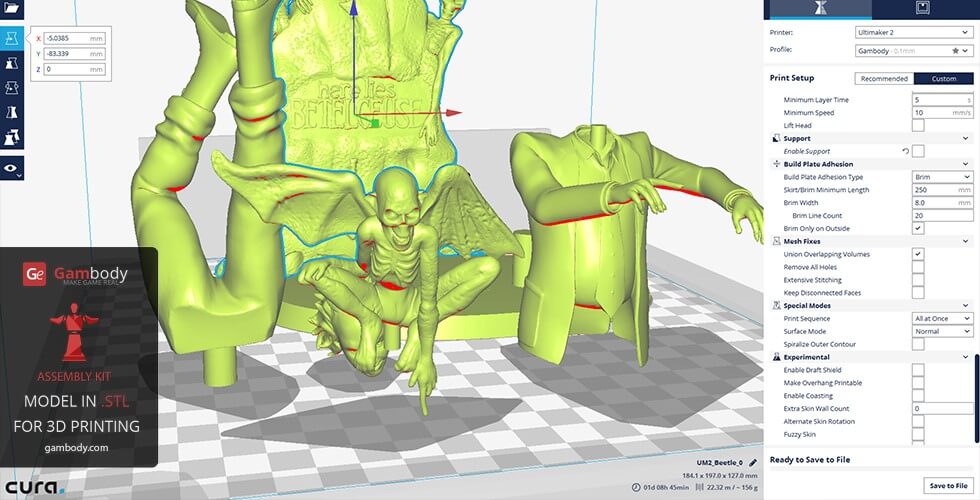Select the Scale tool
This screenshot has width=980, height=500.
coord(12,63)
